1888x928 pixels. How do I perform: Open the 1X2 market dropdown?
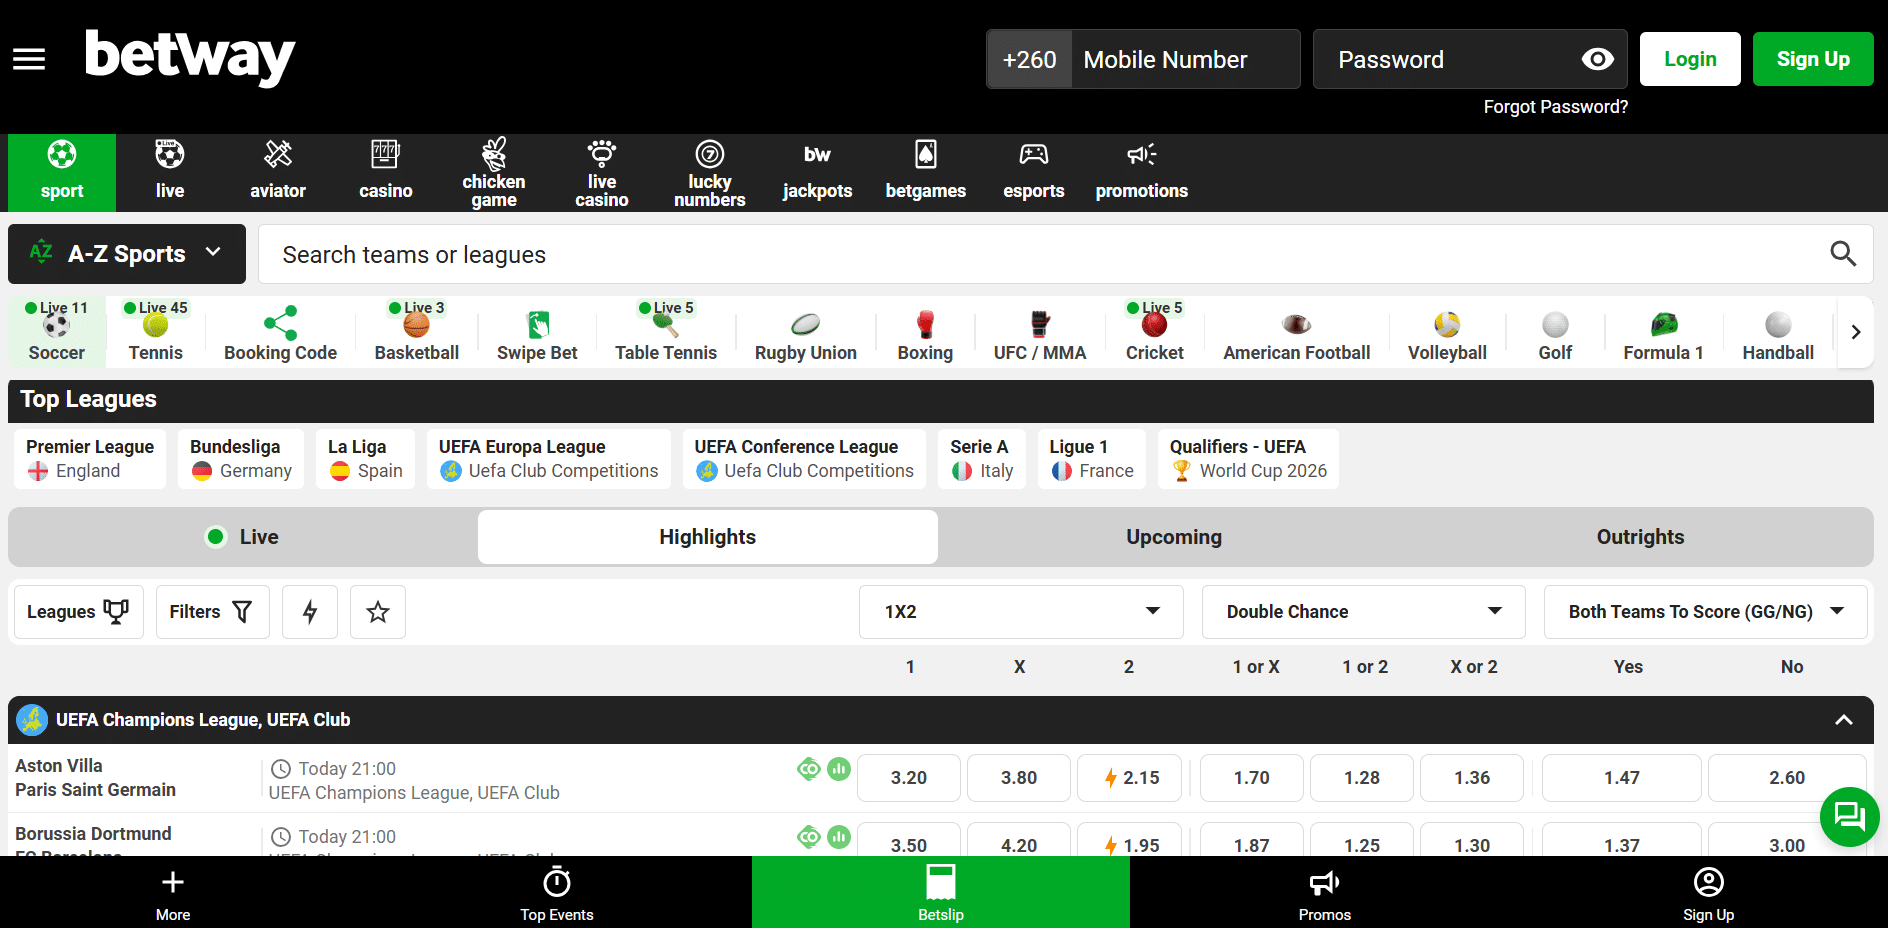(x=1021, y=612)
